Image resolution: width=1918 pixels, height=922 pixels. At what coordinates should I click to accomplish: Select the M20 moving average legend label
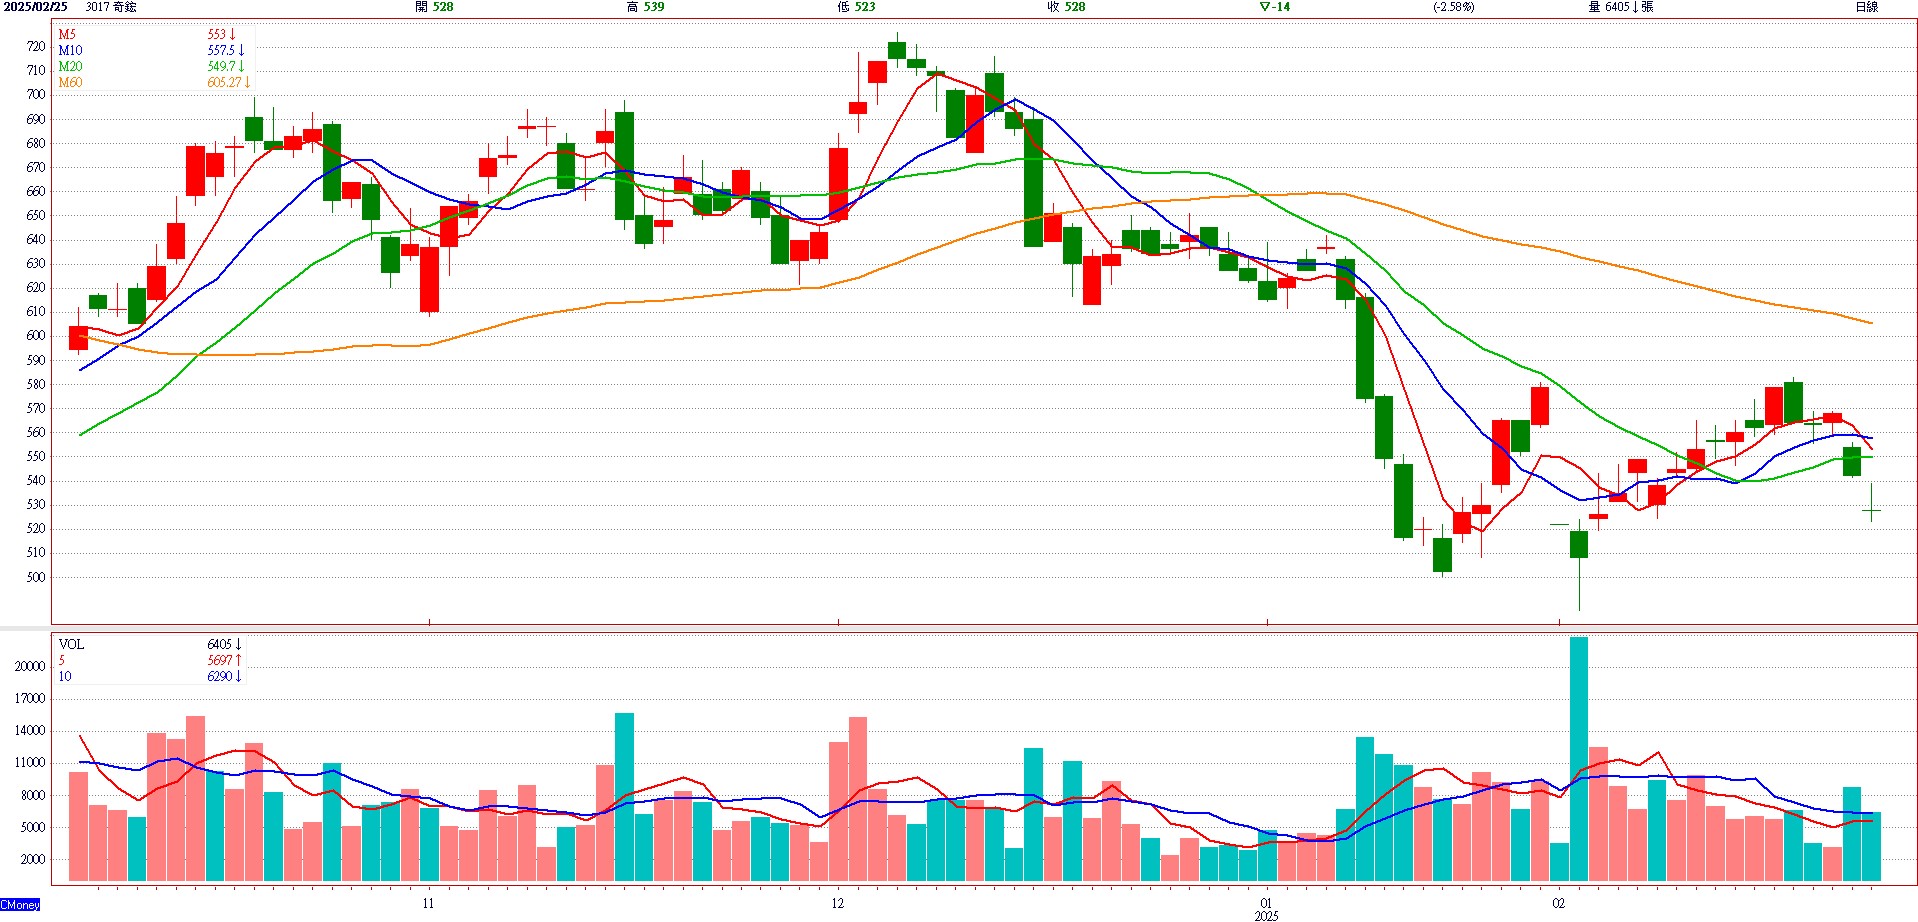pos(70,66)
